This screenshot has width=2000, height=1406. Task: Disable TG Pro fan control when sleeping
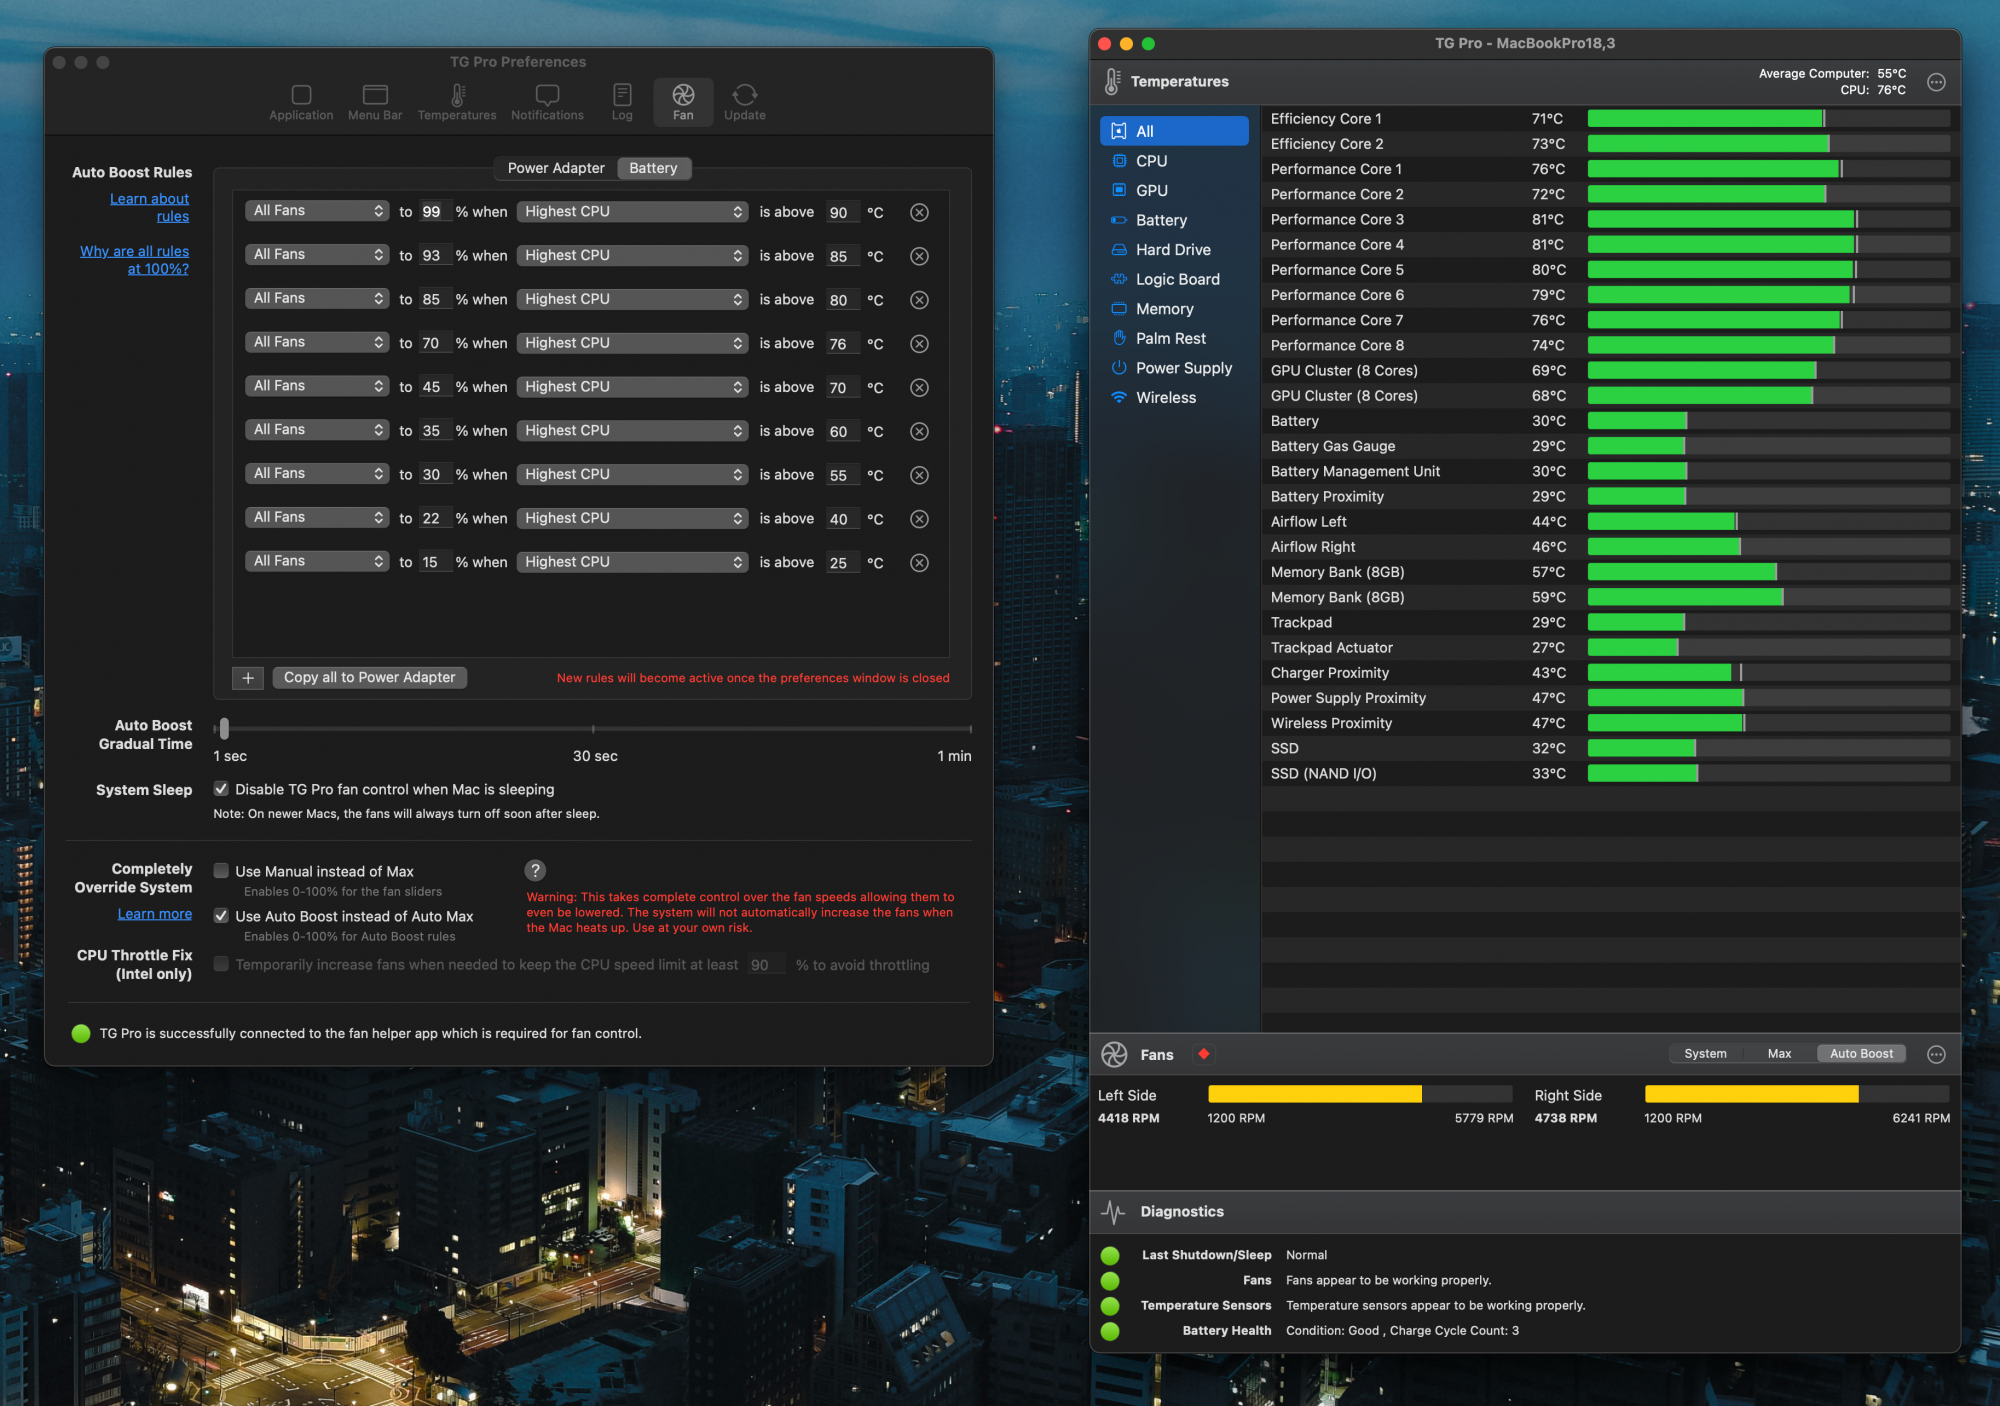click(x=221, y=789)
